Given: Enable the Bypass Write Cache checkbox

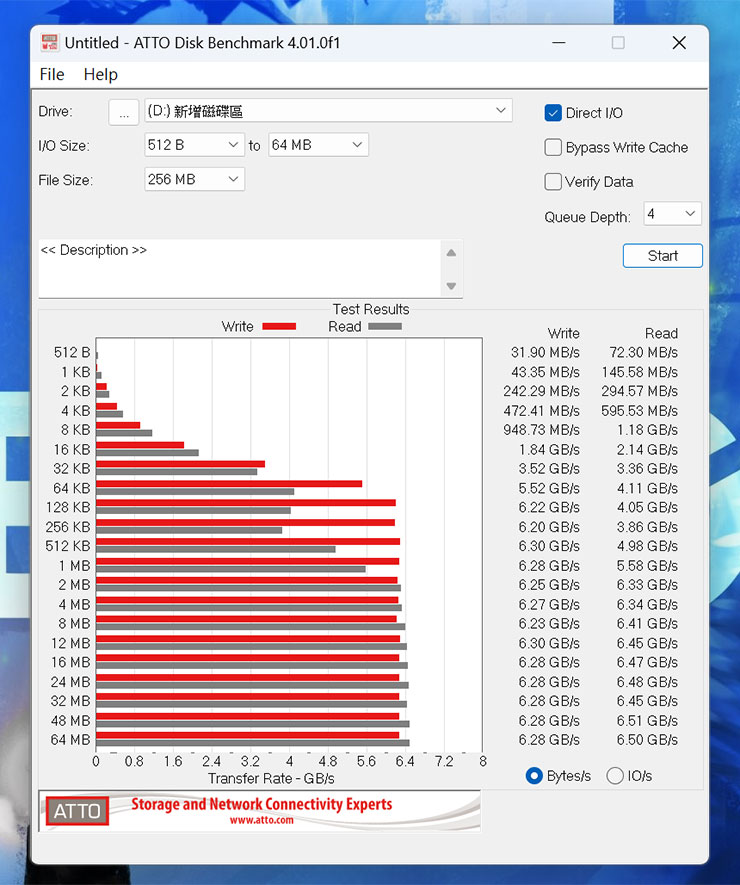Looking at the screenshot, I should [553, 147].
